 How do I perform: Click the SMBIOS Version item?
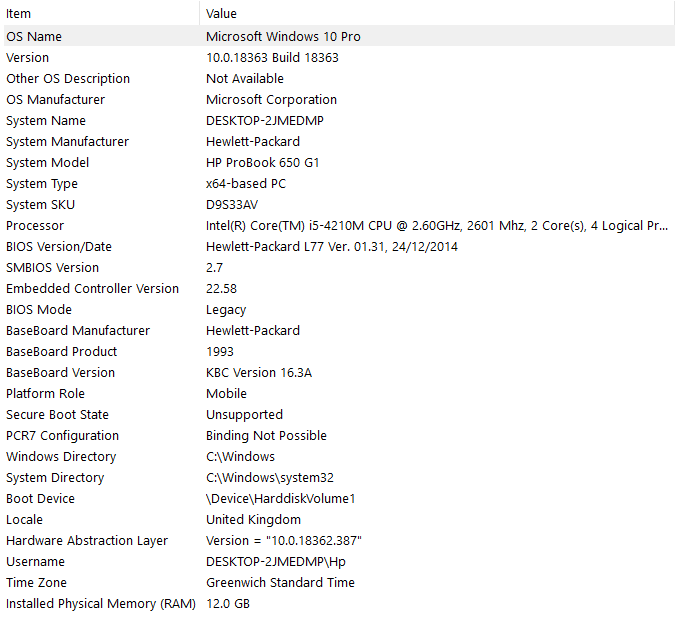point(53,267)
